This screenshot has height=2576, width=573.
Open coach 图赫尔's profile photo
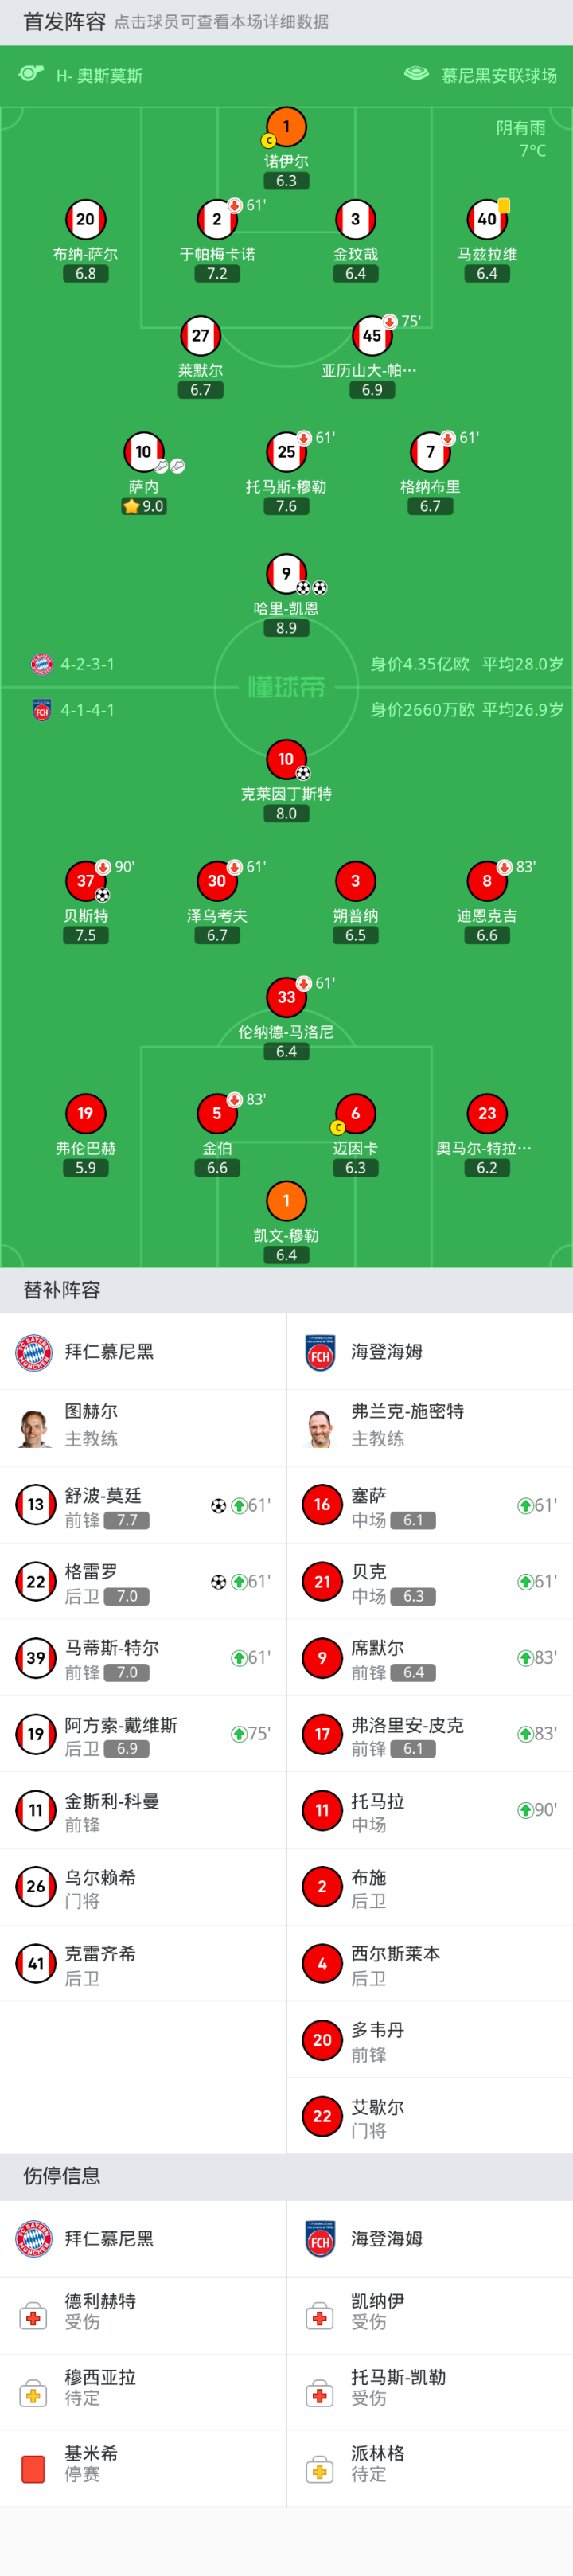click(34, 1426)
